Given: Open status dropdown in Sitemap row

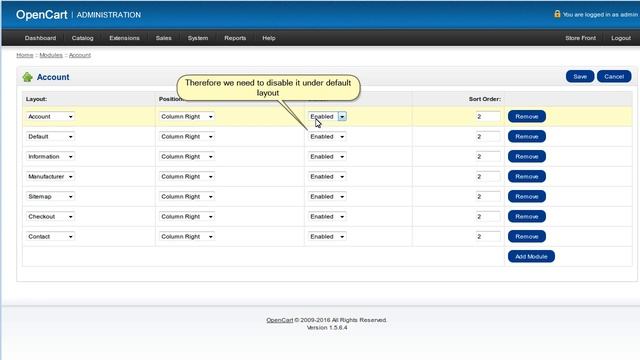Looking at the screenshot, I should (327, 196).
